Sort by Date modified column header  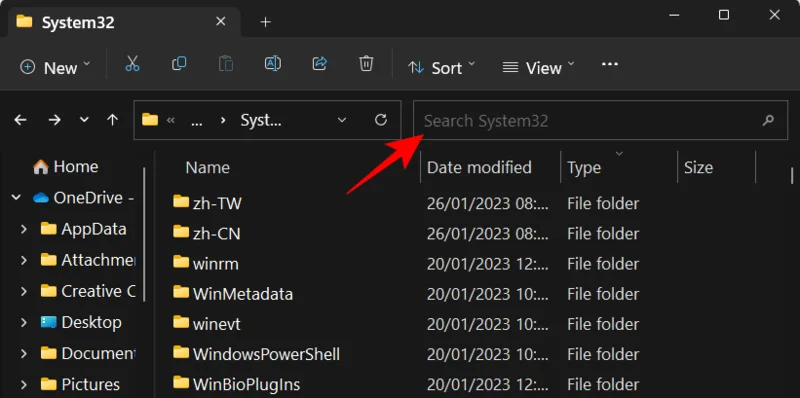tap(479, 167)
